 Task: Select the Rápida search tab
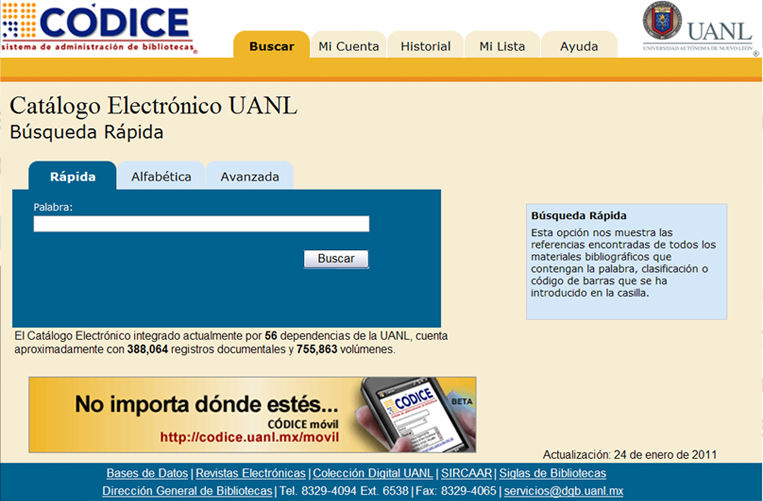coord(73,177)
